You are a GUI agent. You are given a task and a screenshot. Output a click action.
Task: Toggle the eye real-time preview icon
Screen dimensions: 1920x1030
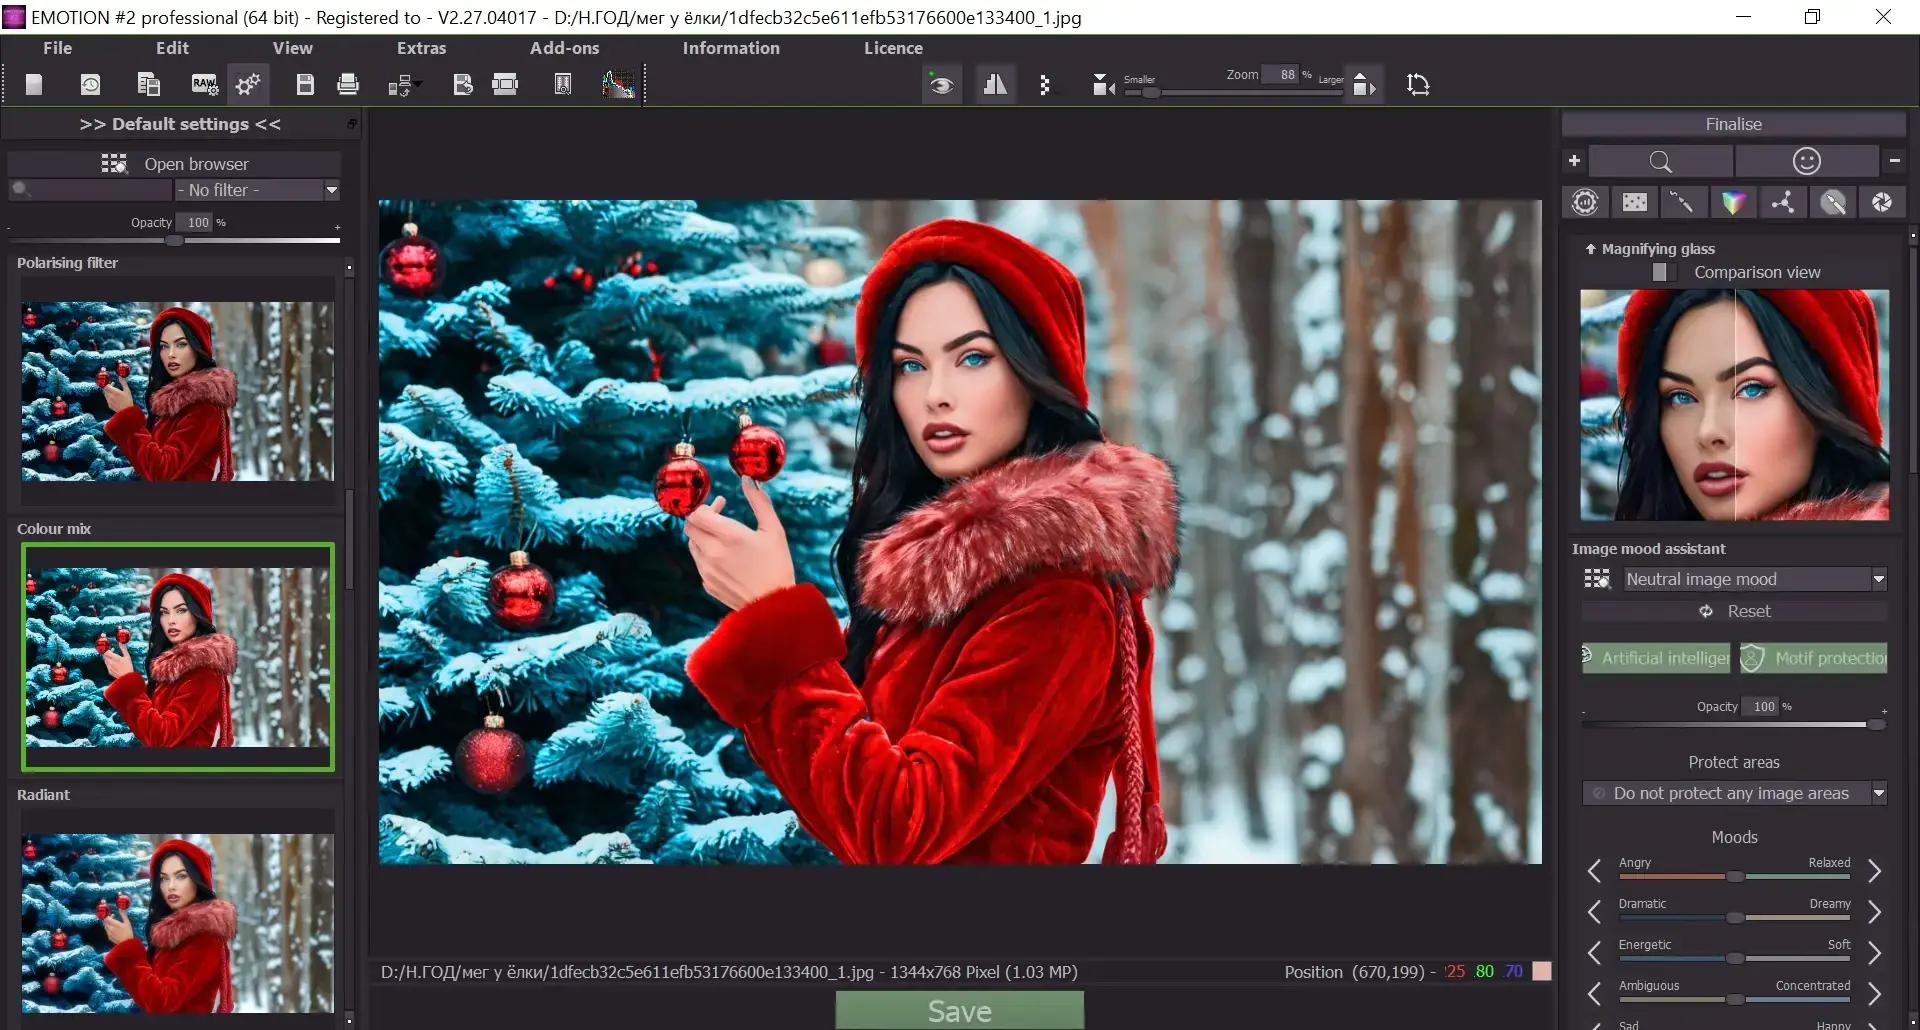pos(941,85)
